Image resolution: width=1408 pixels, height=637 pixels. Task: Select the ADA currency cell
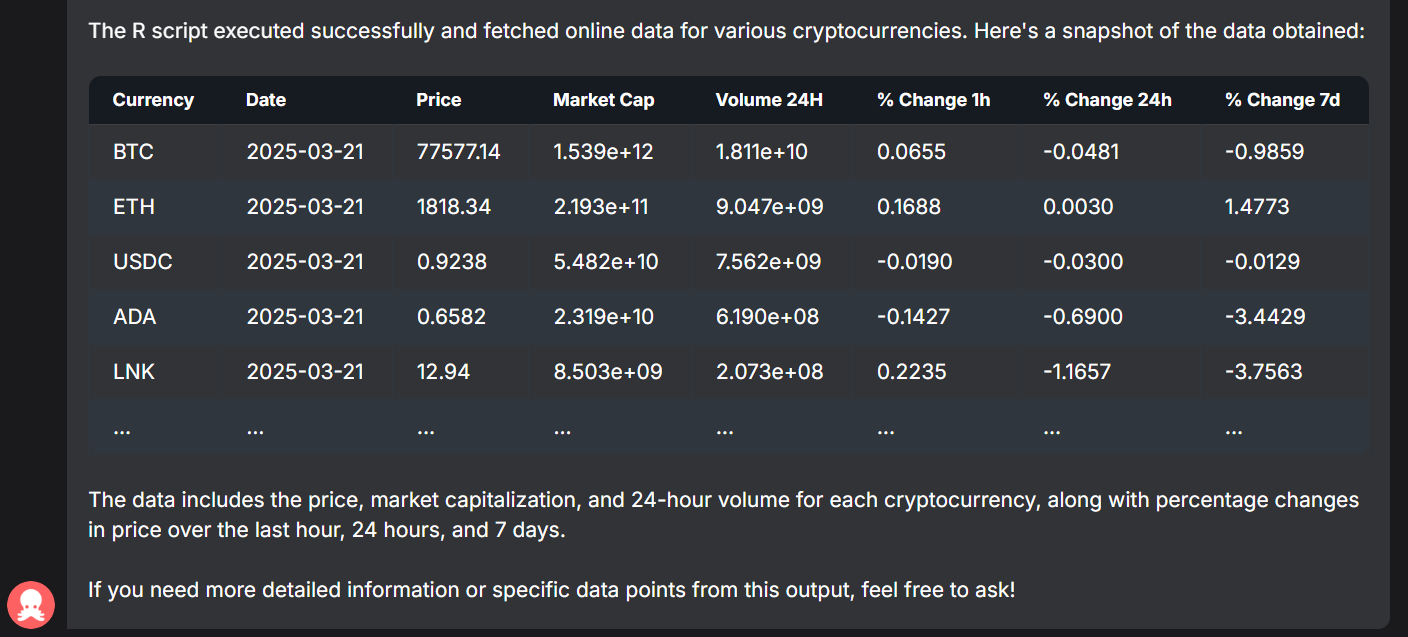coord(135,317)
